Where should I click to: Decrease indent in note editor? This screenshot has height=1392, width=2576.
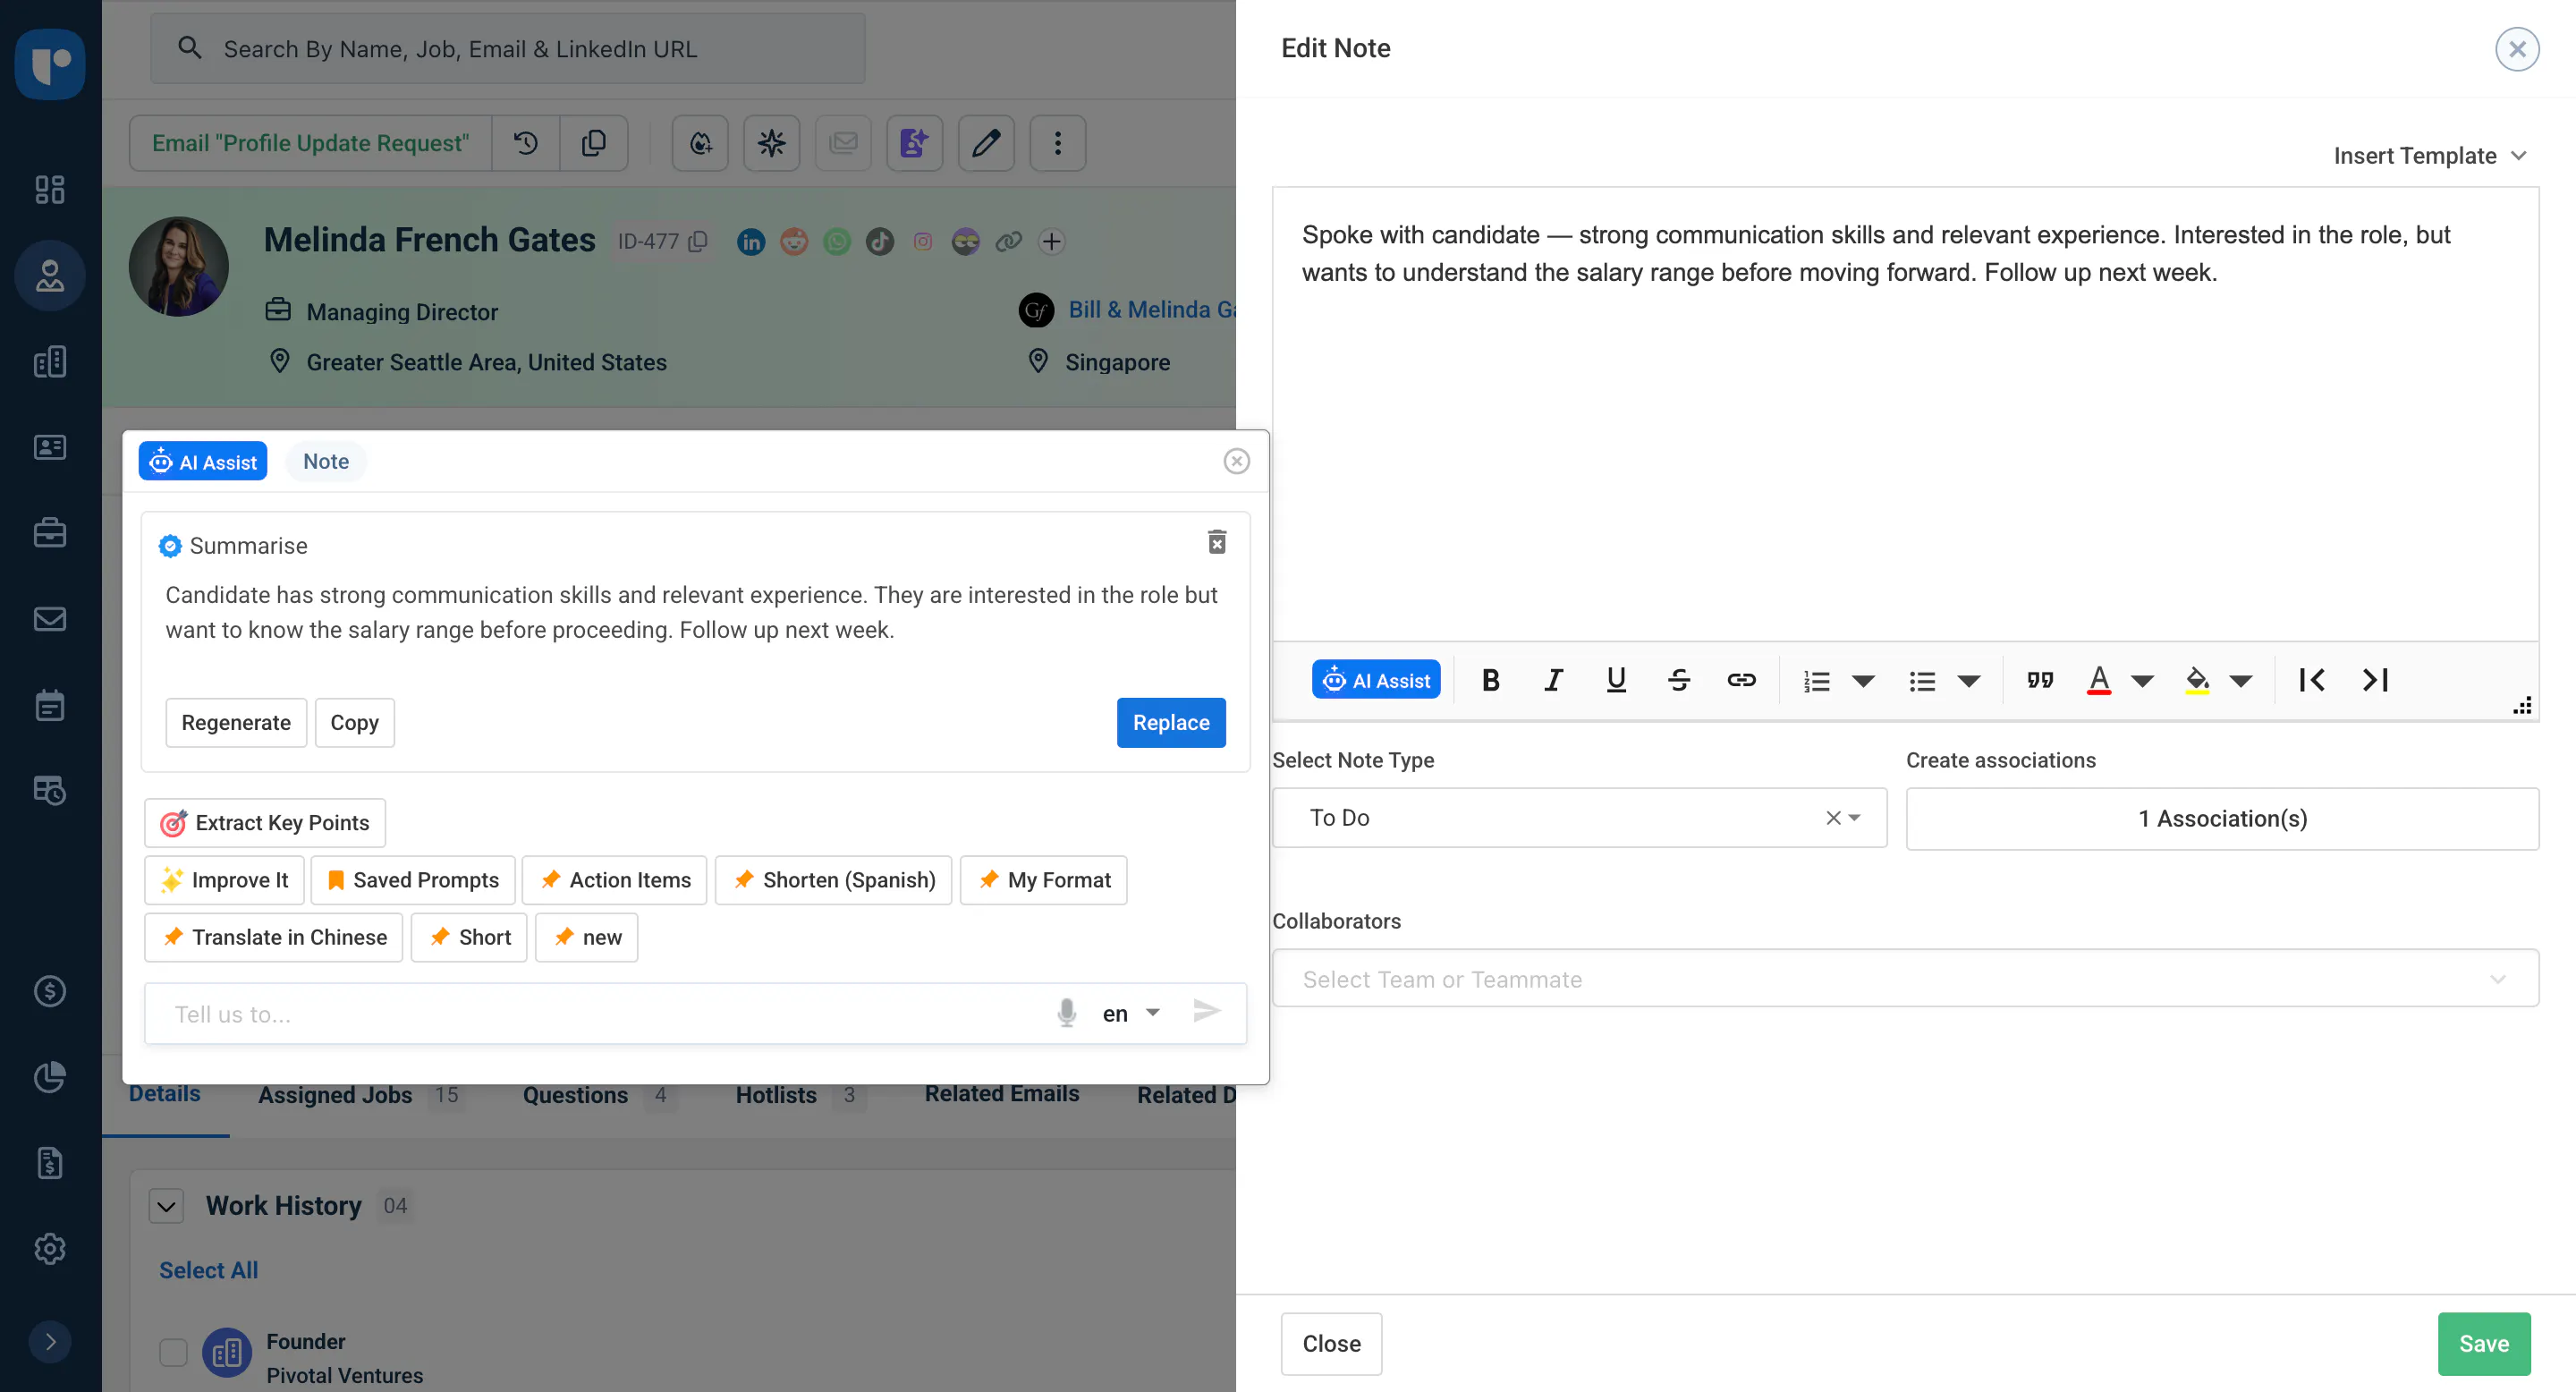(x=2312, y=680)
